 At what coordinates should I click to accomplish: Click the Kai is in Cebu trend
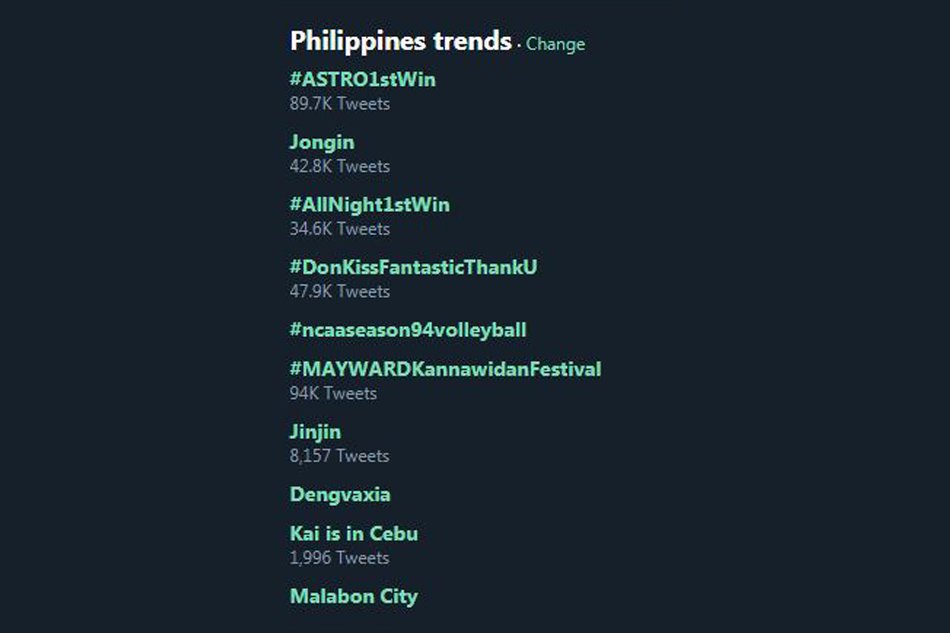tap(353, 534)
